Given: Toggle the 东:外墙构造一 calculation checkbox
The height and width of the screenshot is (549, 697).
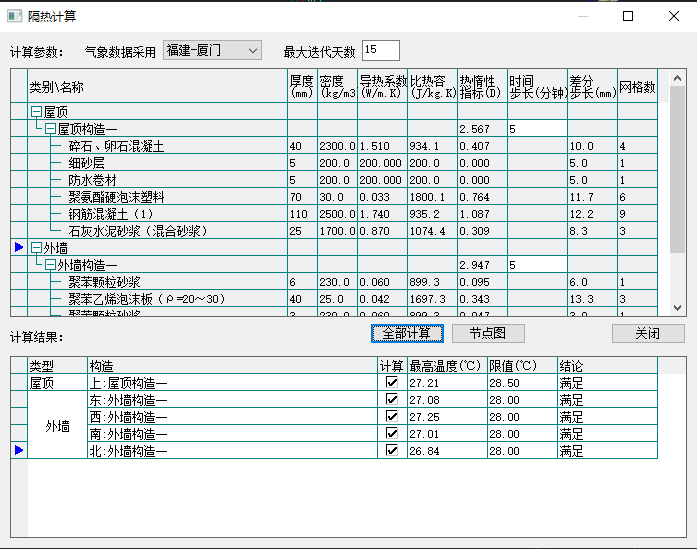Looking at the screenshot, I should 392,400.
